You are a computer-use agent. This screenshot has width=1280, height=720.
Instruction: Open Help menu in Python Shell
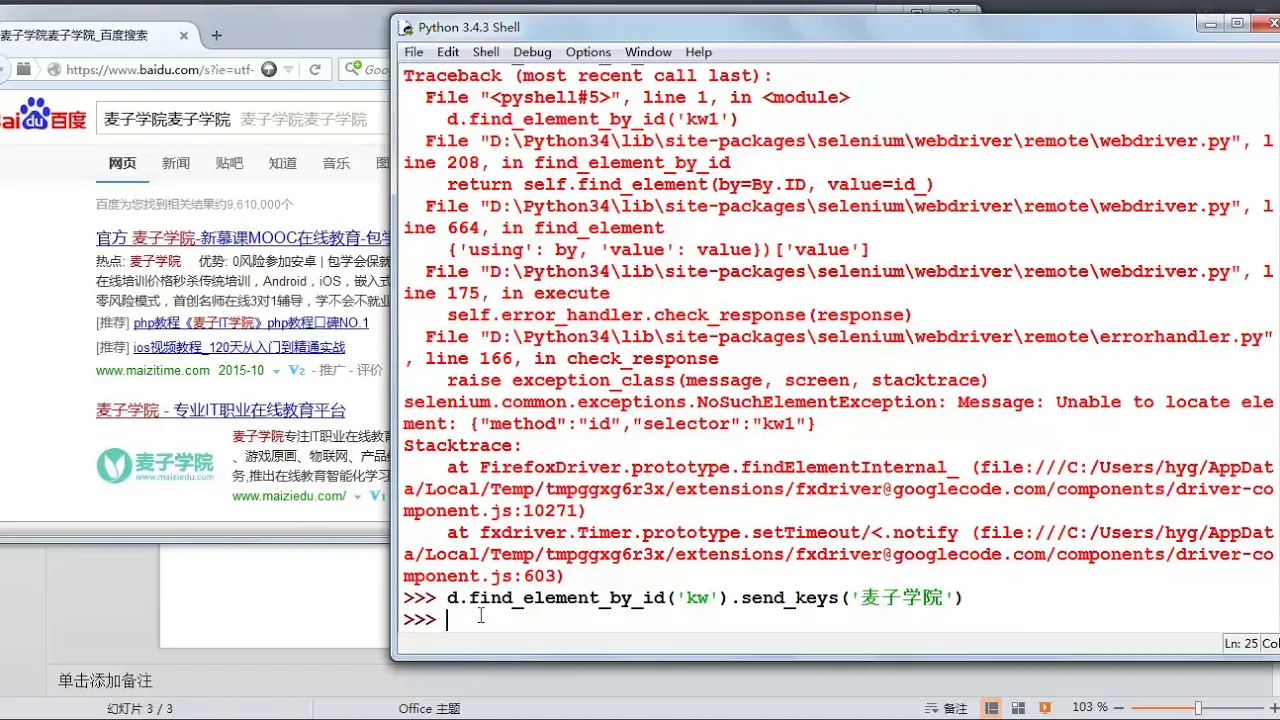(x=698, y=52)
